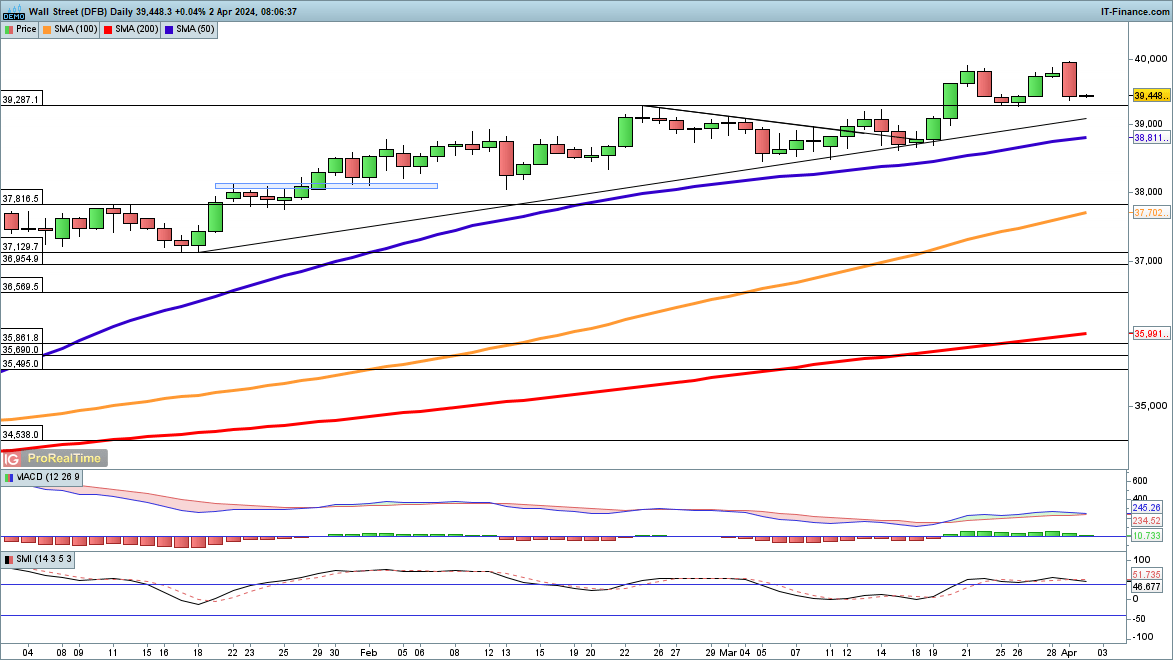Click the 37,816.5 level label
Viewport: 1173px width, 660px height.
[x=21, y=198]
